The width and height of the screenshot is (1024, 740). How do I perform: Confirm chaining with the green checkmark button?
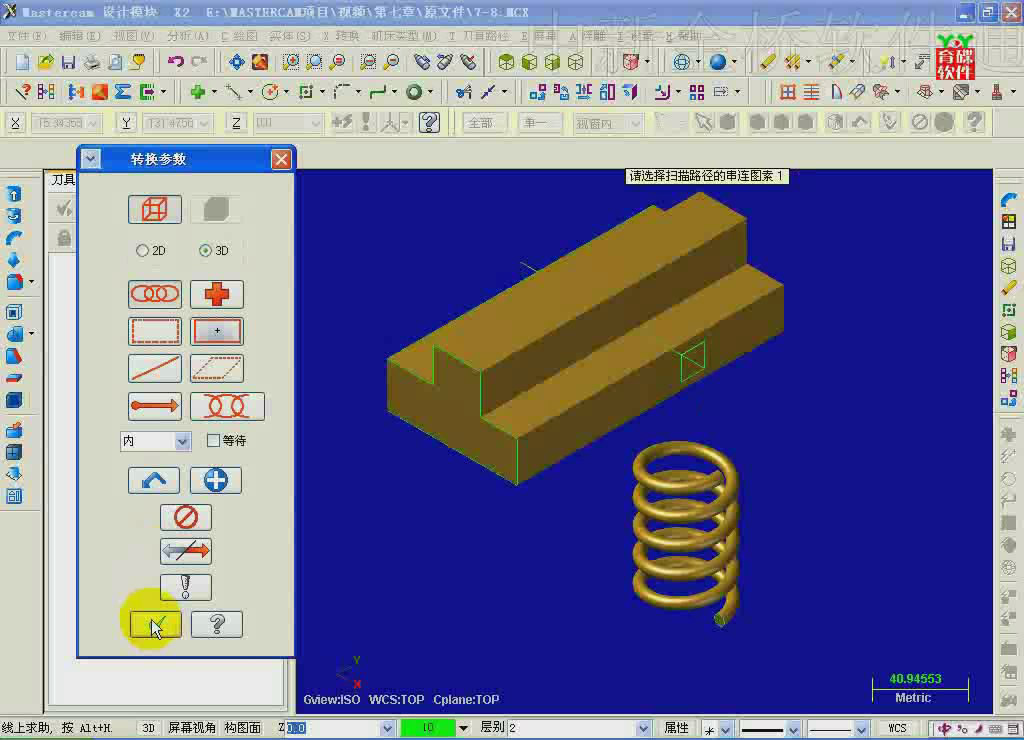(156, 624)
